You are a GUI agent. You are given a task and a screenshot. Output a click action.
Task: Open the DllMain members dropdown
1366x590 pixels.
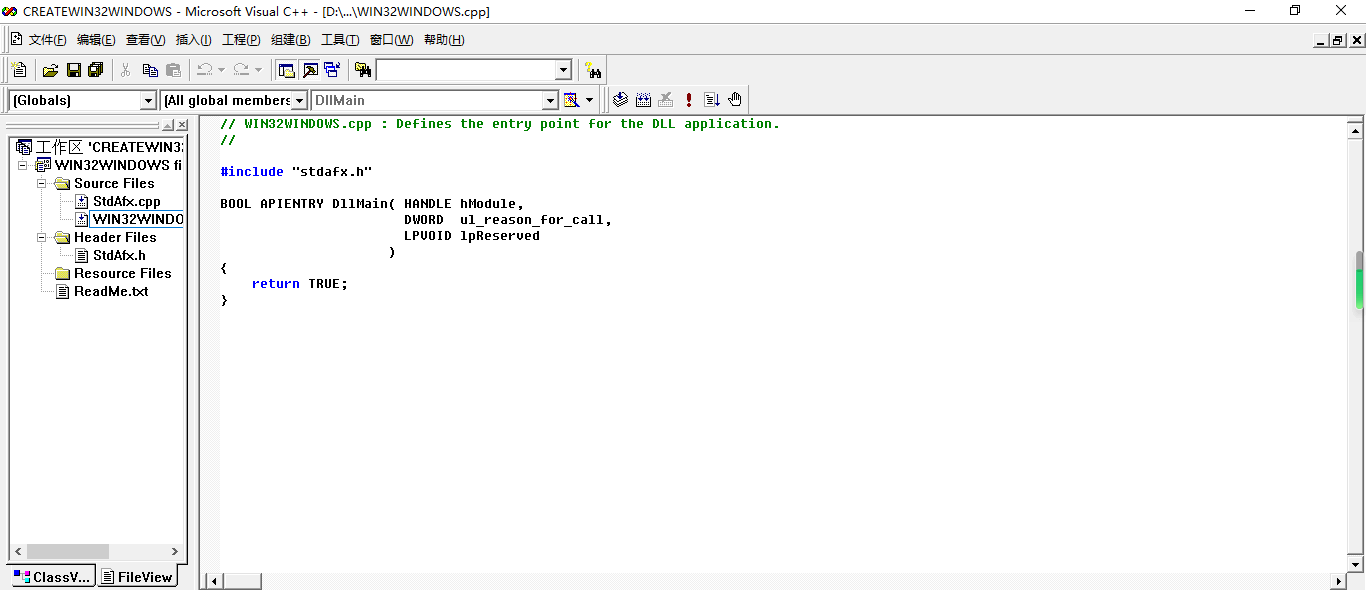coord(550,100)
